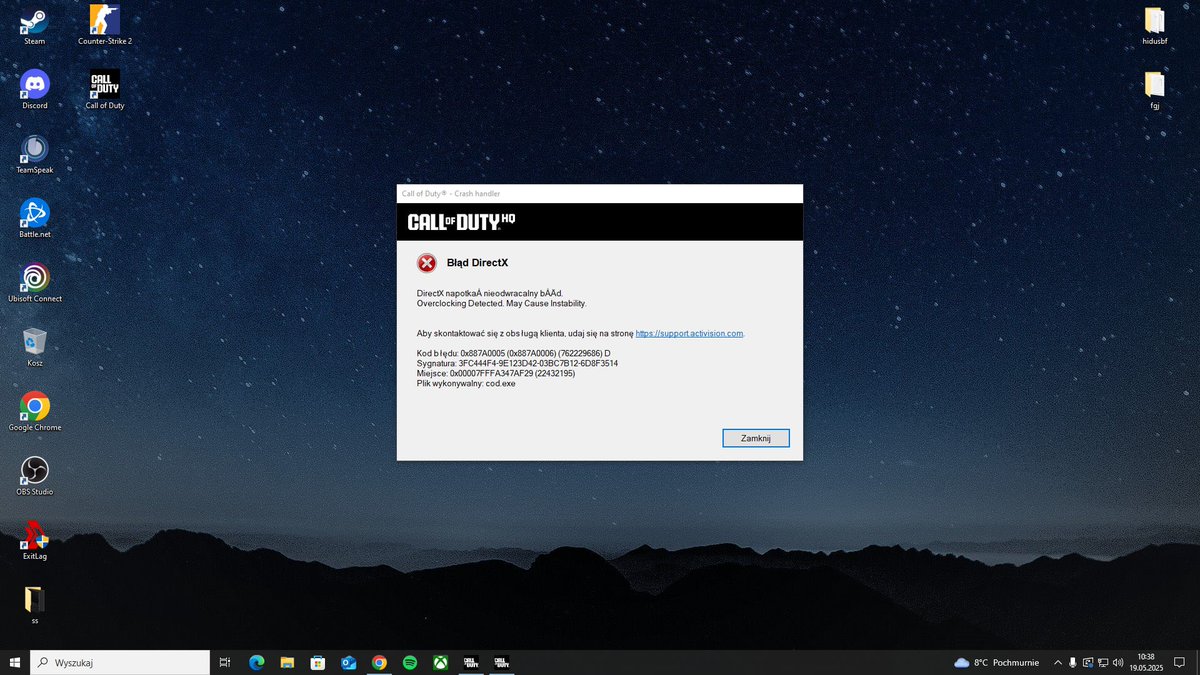Open the clock showing 10:38 19.05.2025
1200x675 pixels.
[x=1145, y=662]
